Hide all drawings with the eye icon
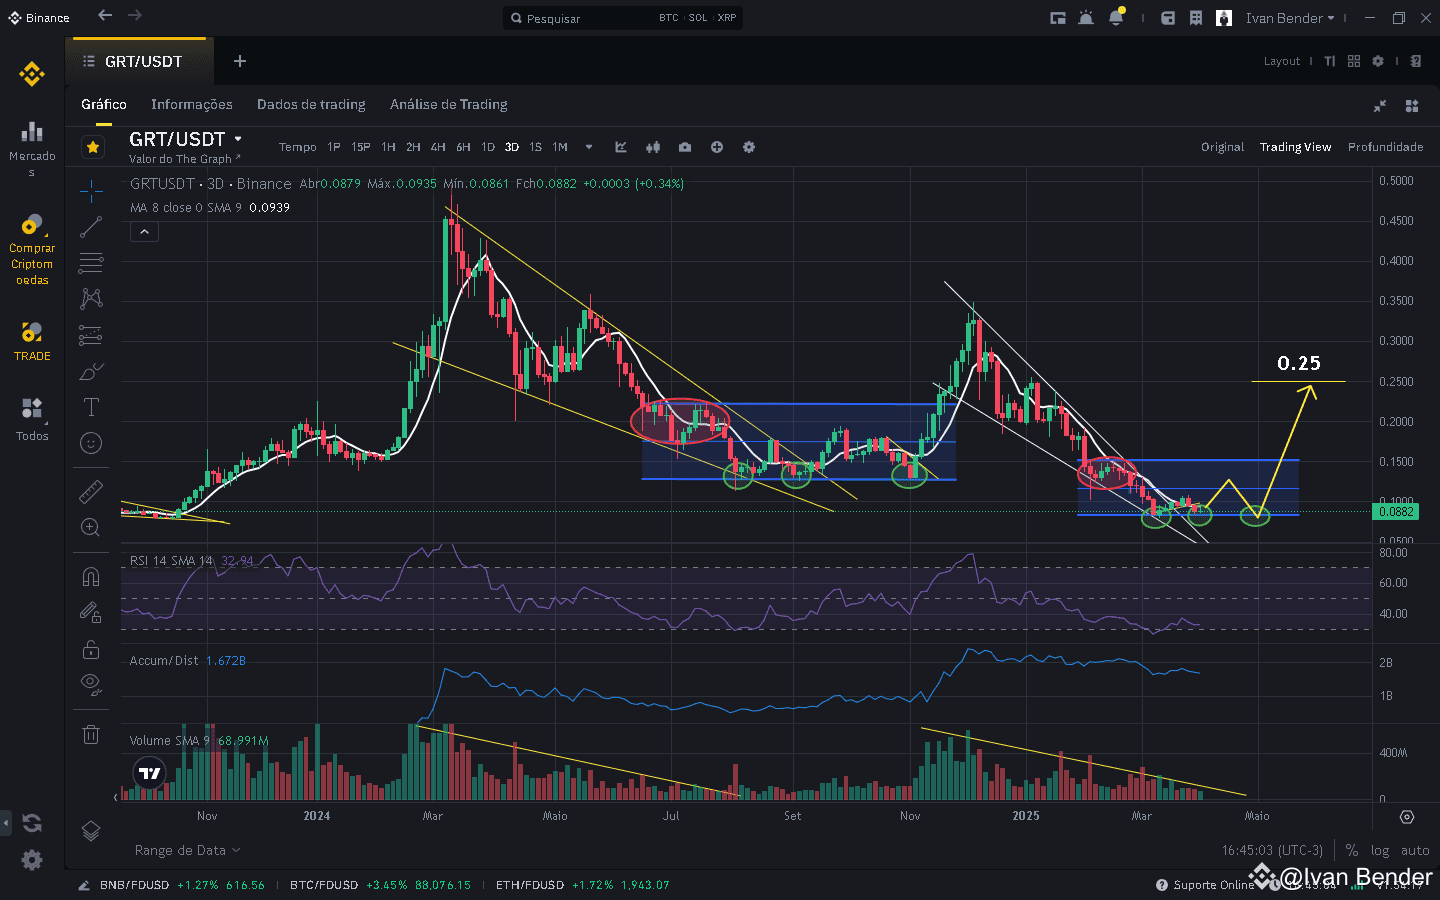Viewport: 1440px width, 900px height. 91,685
